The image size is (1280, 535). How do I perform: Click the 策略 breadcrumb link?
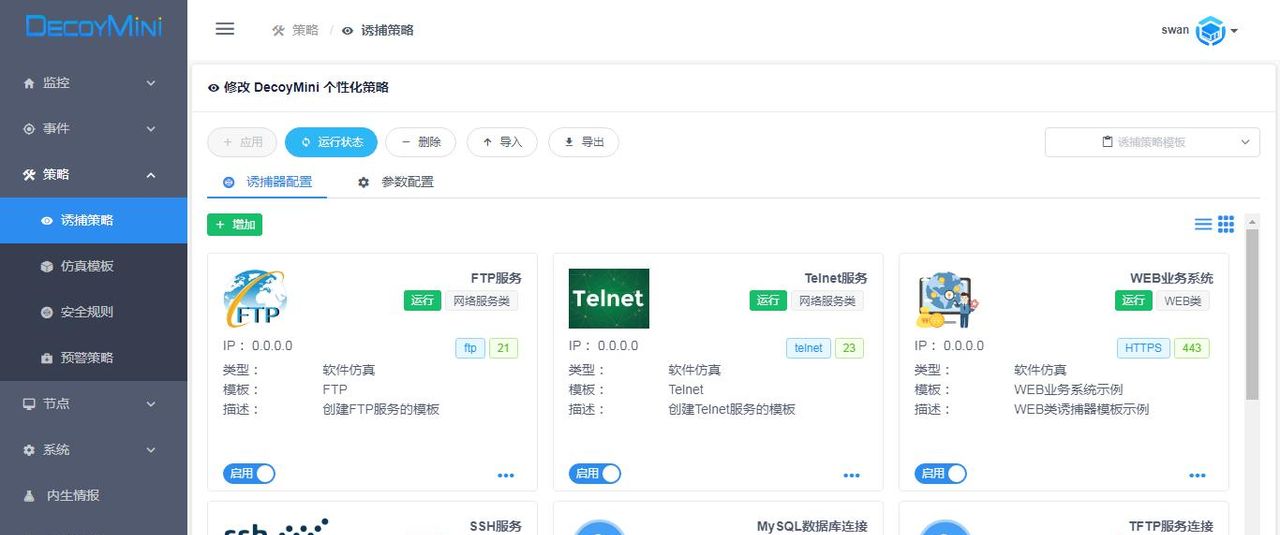(305, 30)
